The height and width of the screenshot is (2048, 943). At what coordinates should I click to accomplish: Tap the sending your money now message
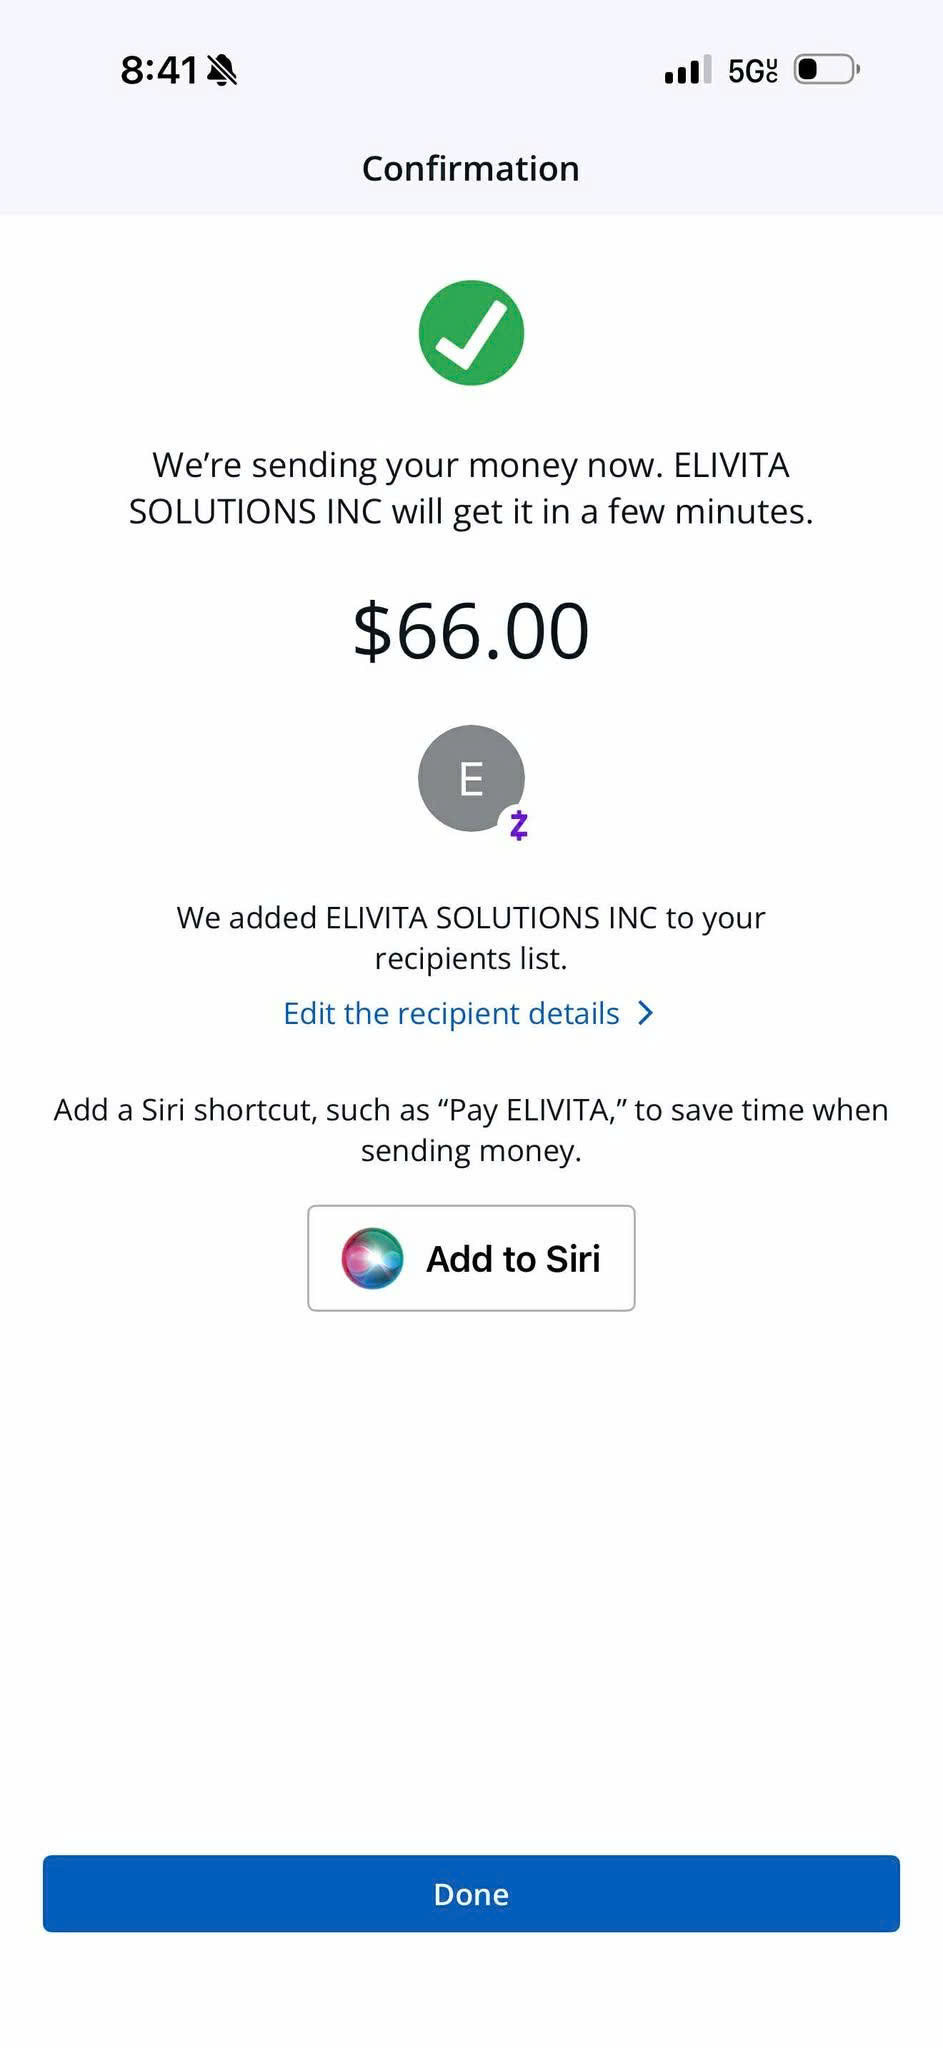coord(471,488)
